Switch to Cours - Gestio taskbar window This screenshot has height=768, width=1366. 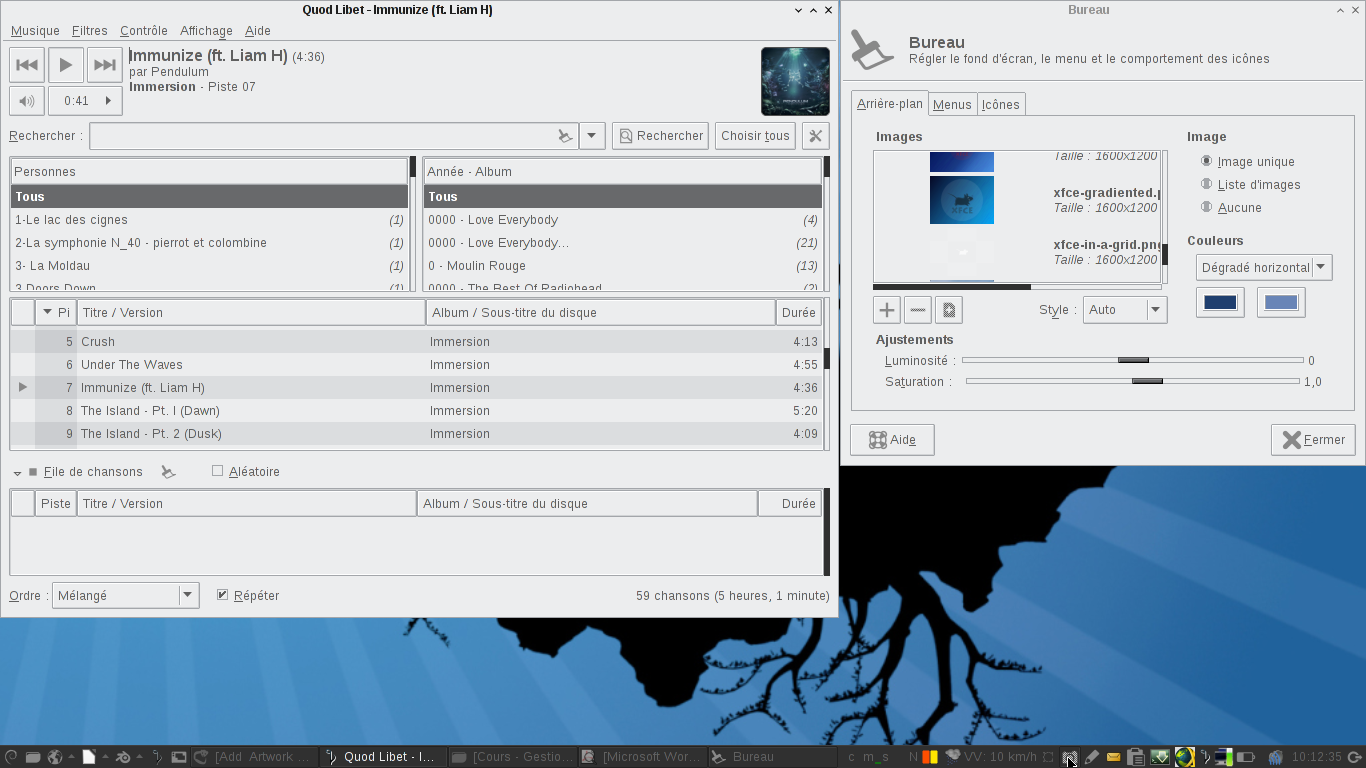coord(512,757)
